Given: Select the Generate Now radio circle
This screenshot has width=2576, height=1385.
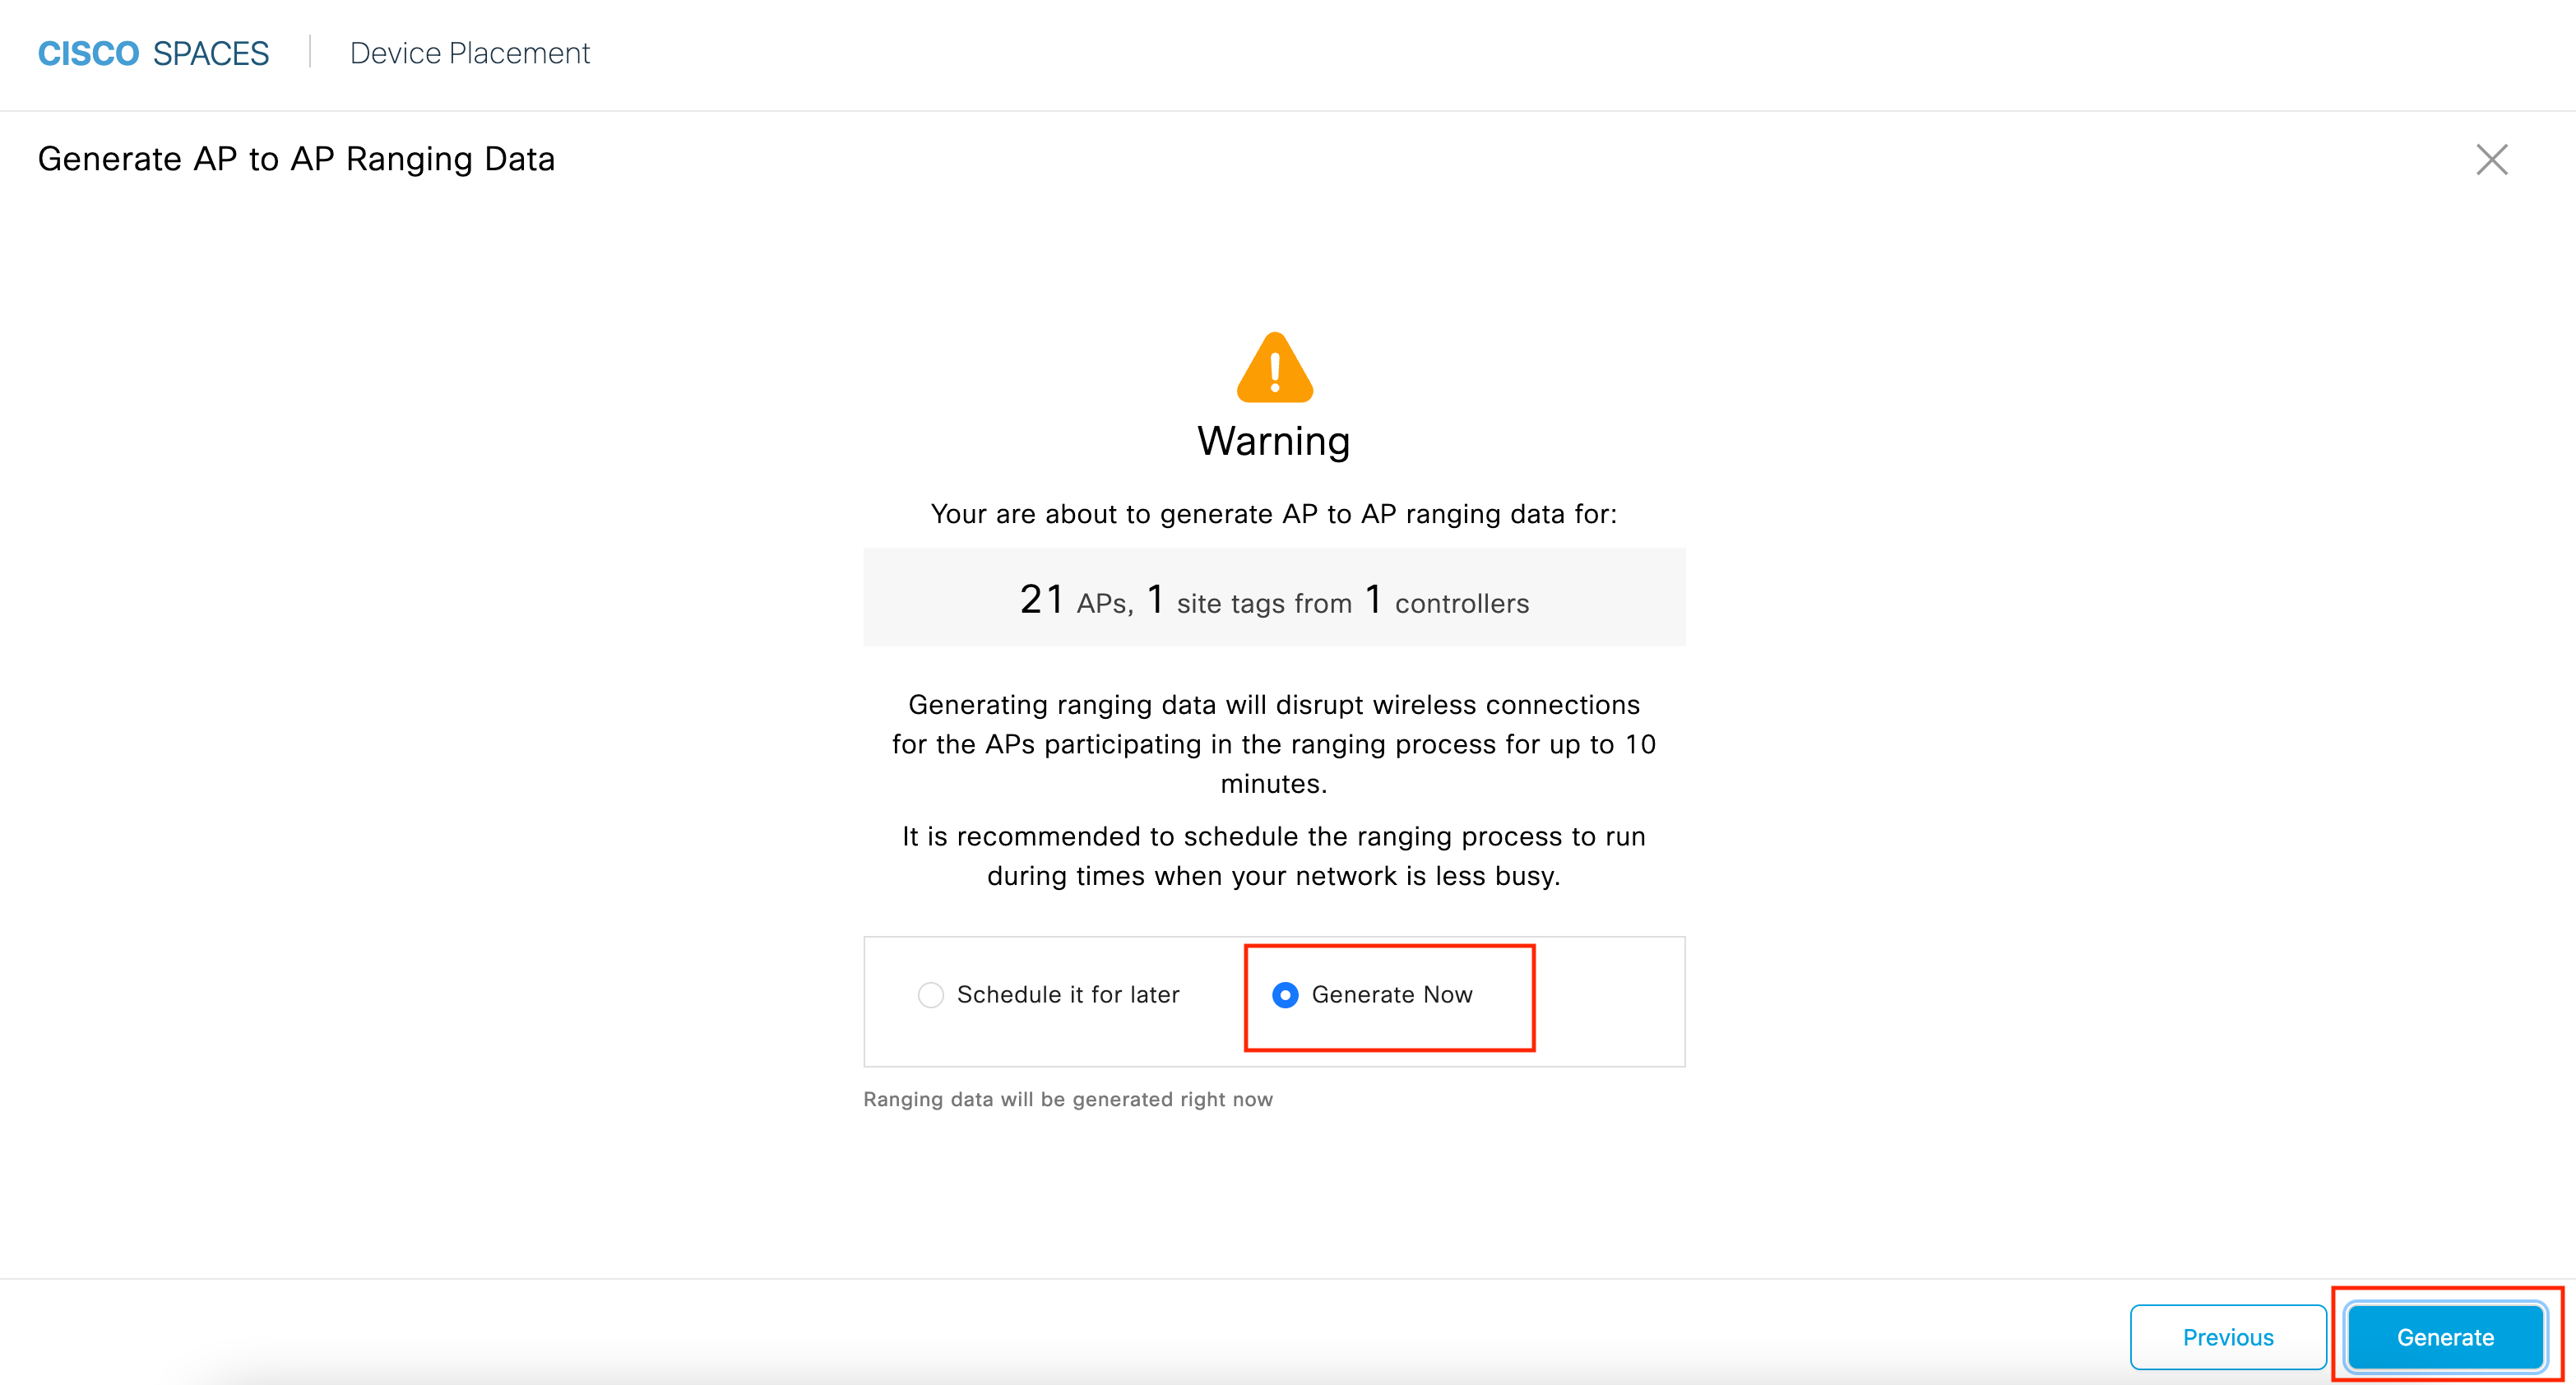Looking at the screenshot, I should pos(1285,995).
